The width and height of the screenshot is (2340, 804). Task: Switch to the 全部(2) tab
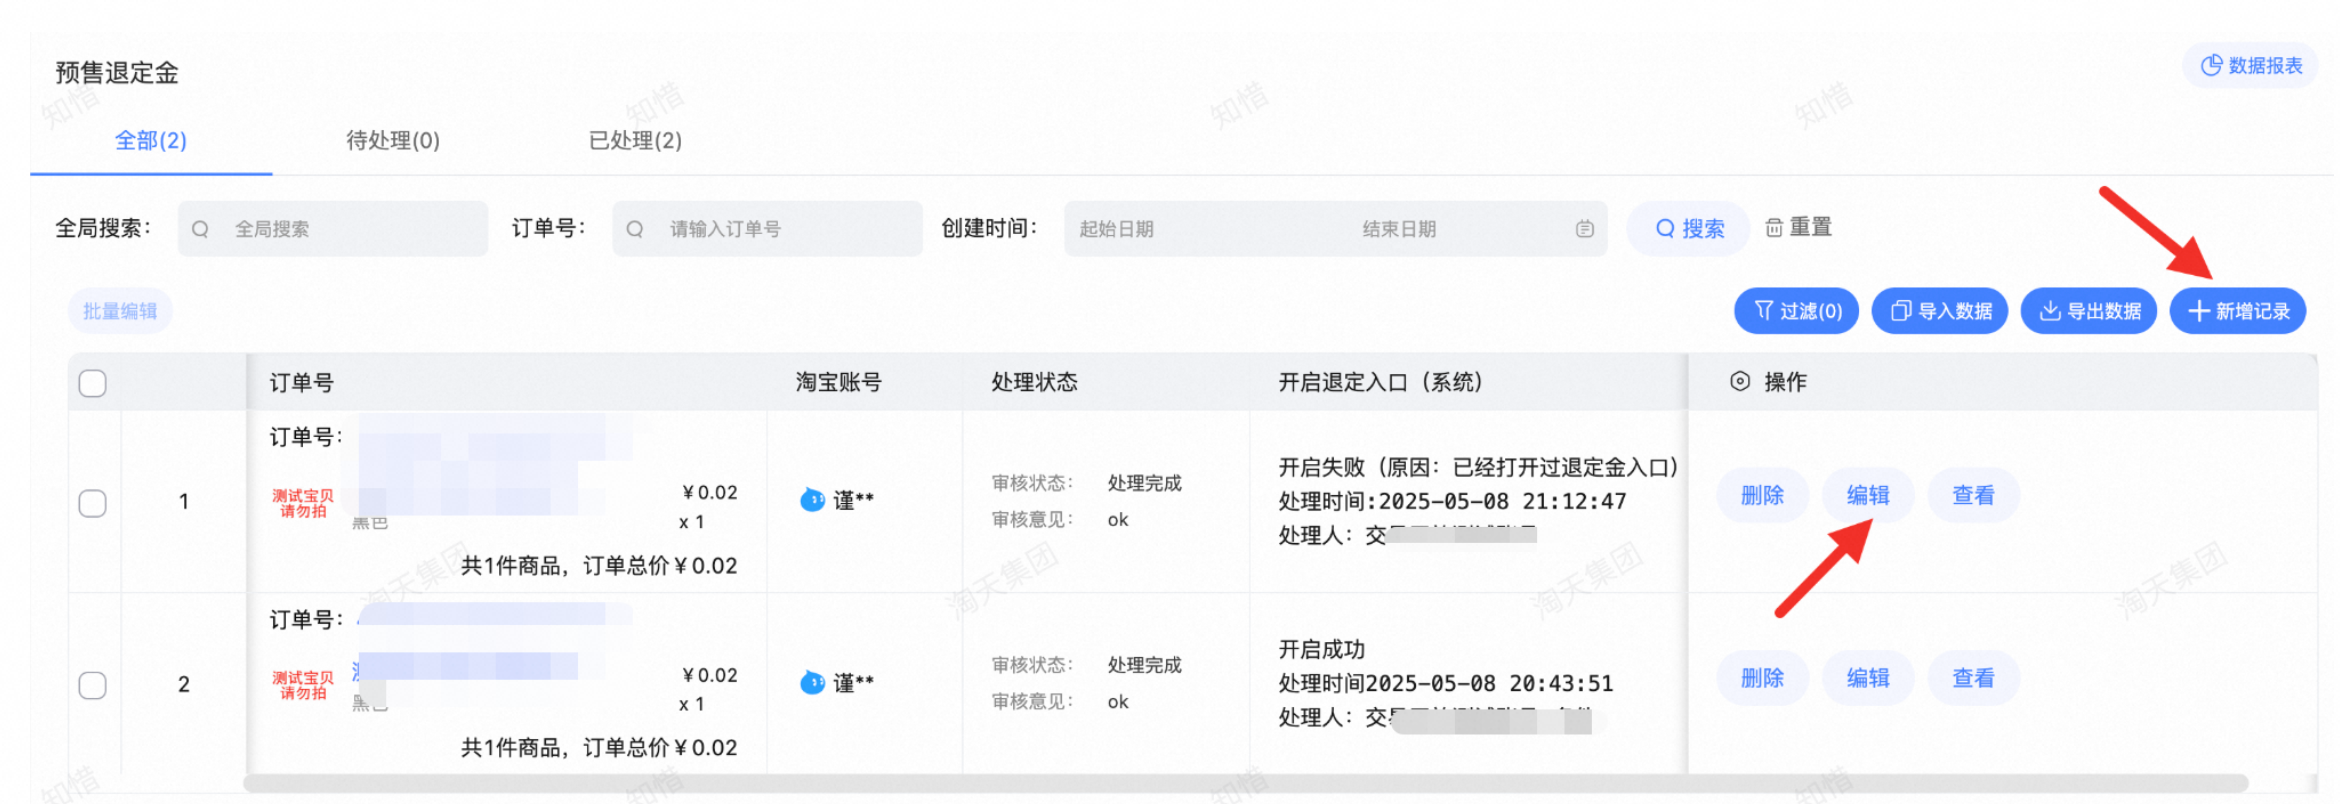(151, 141)
